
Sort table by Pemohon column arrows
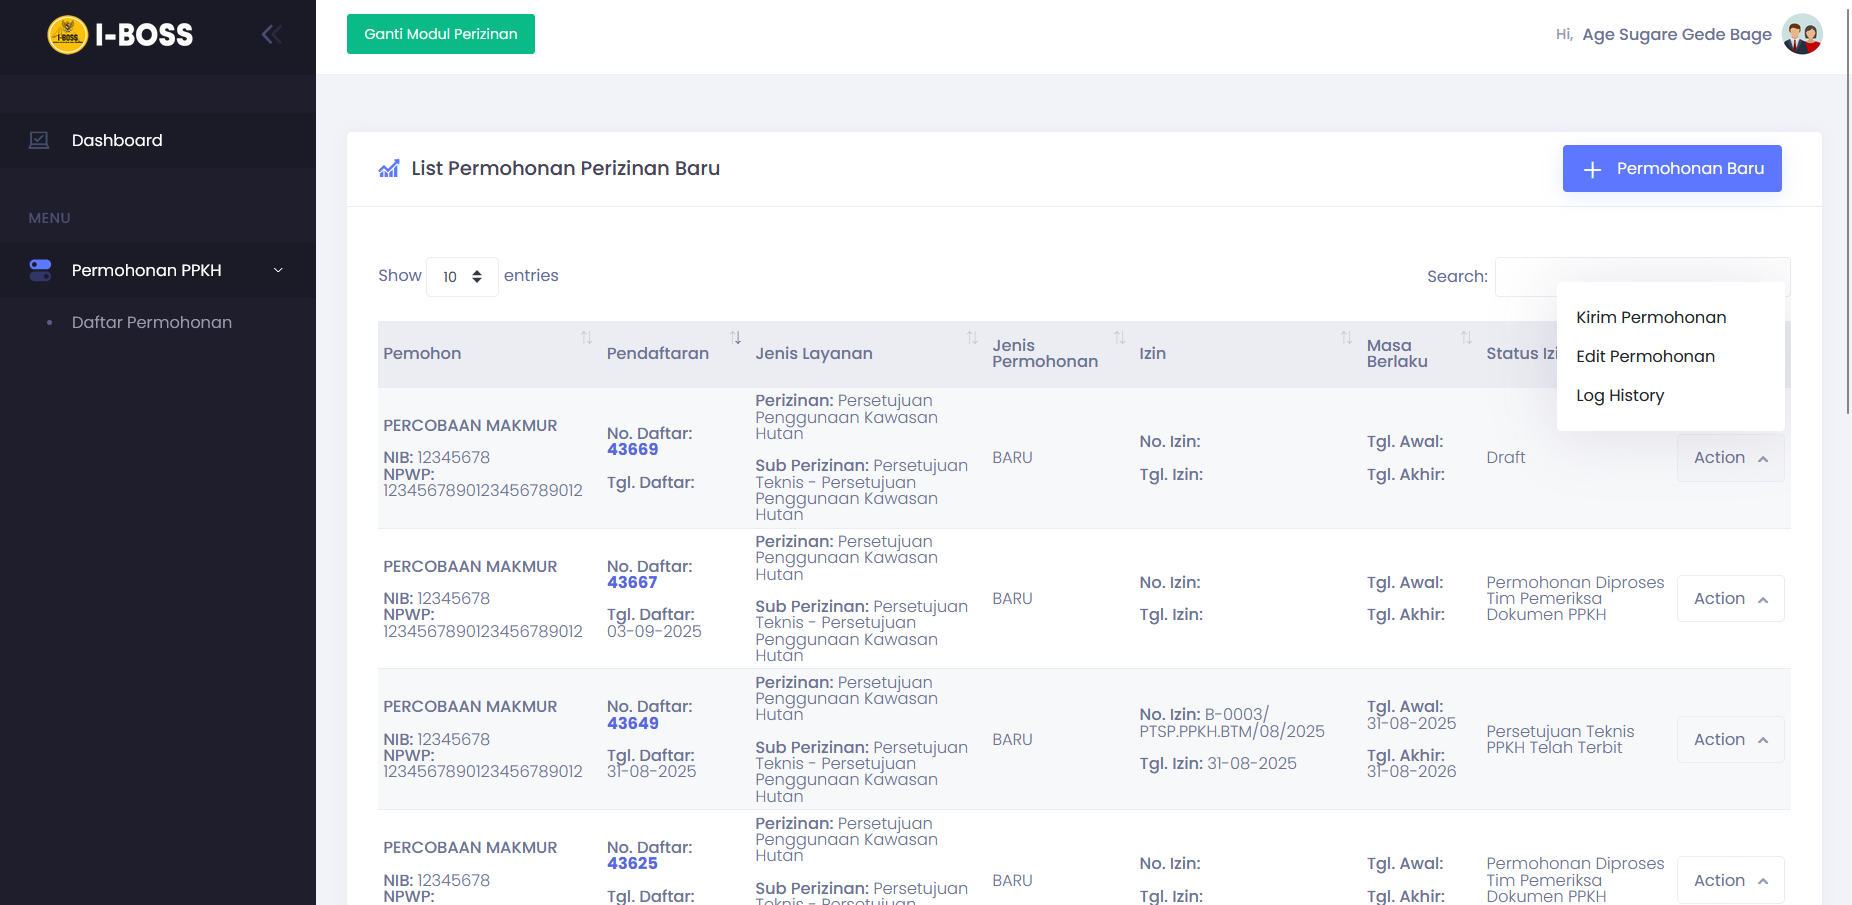(586, 338)
